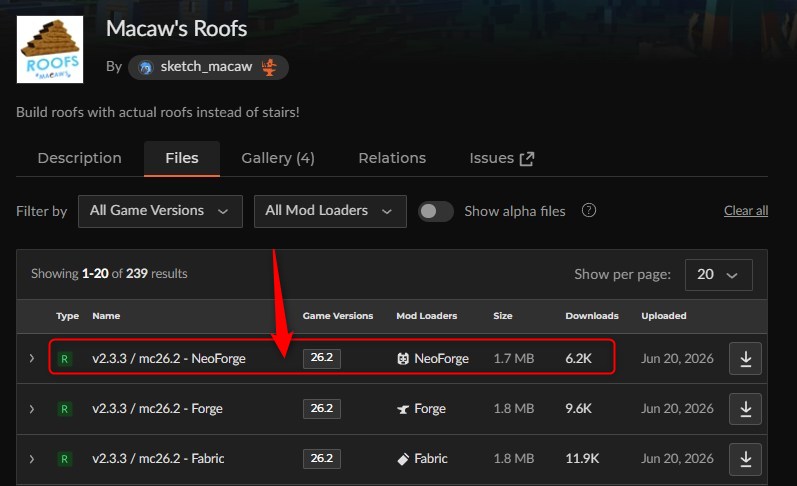This screenshot has width=797, height=486.
Task: Go to the Relations tab
Action: 392,158
